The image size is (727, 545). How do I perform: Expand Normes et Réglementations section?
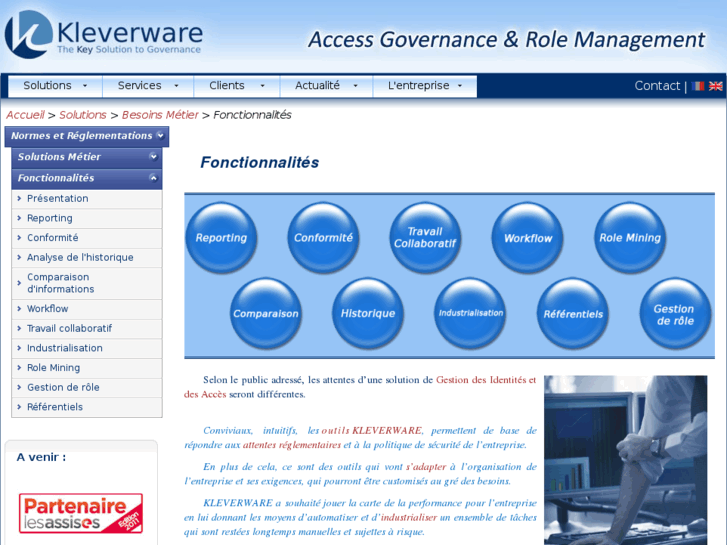[87, 136]
